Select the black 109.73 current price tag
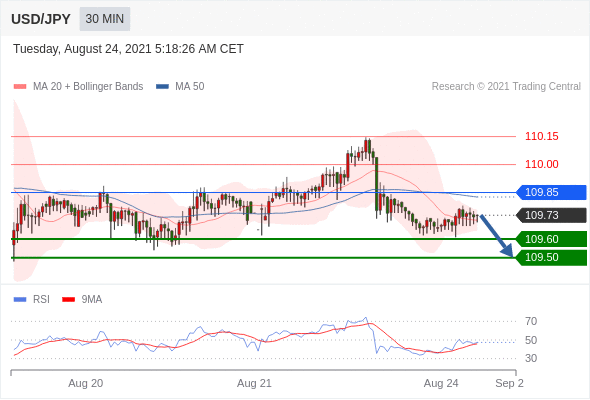 click(551, 215)
